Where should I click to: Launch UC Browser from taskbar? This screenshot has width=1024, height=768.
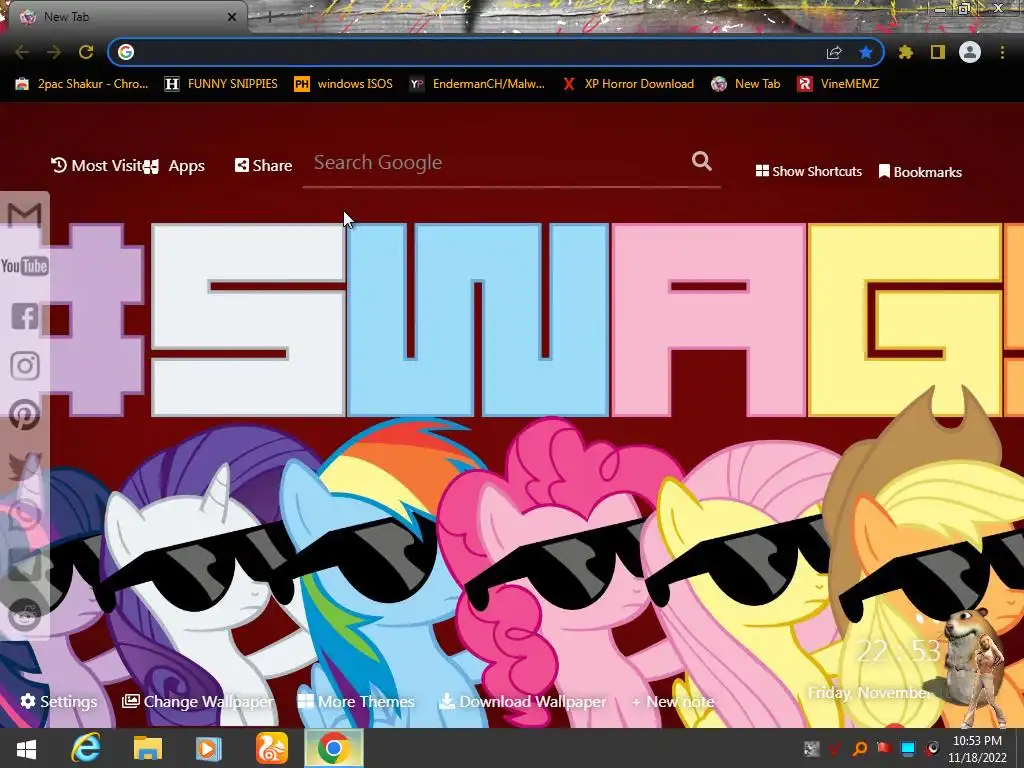click(x=272, y=748)
